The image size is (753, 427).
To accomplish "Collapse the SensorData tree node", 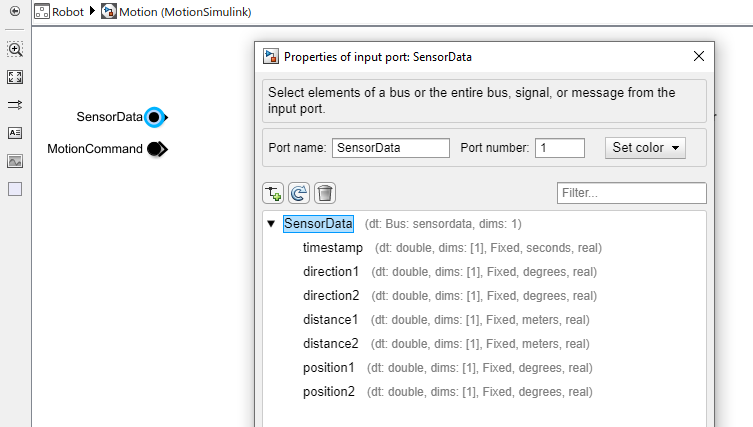I will pyautogui.click(x=271, y=224).
